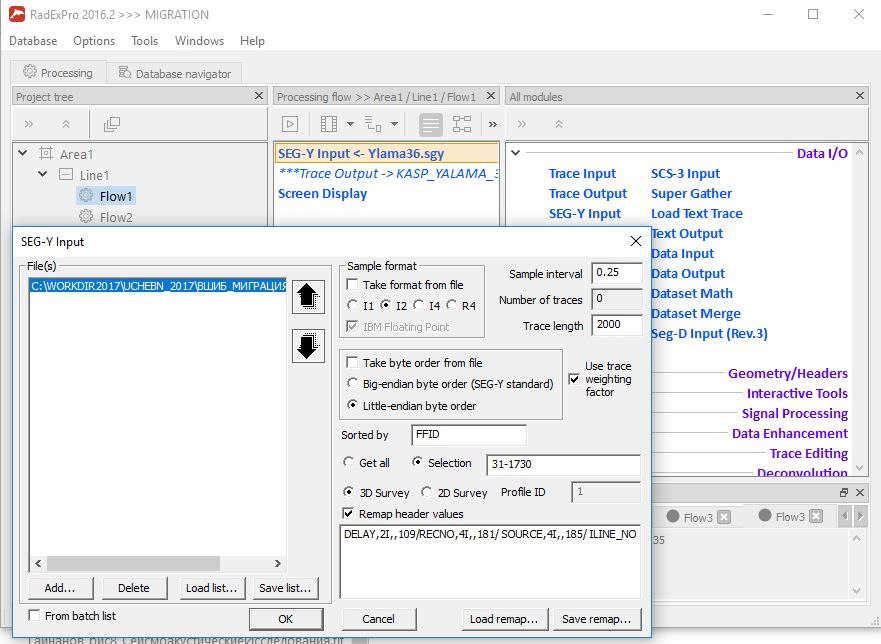Open dropdown arrow beside the film-strip icon

350,124
